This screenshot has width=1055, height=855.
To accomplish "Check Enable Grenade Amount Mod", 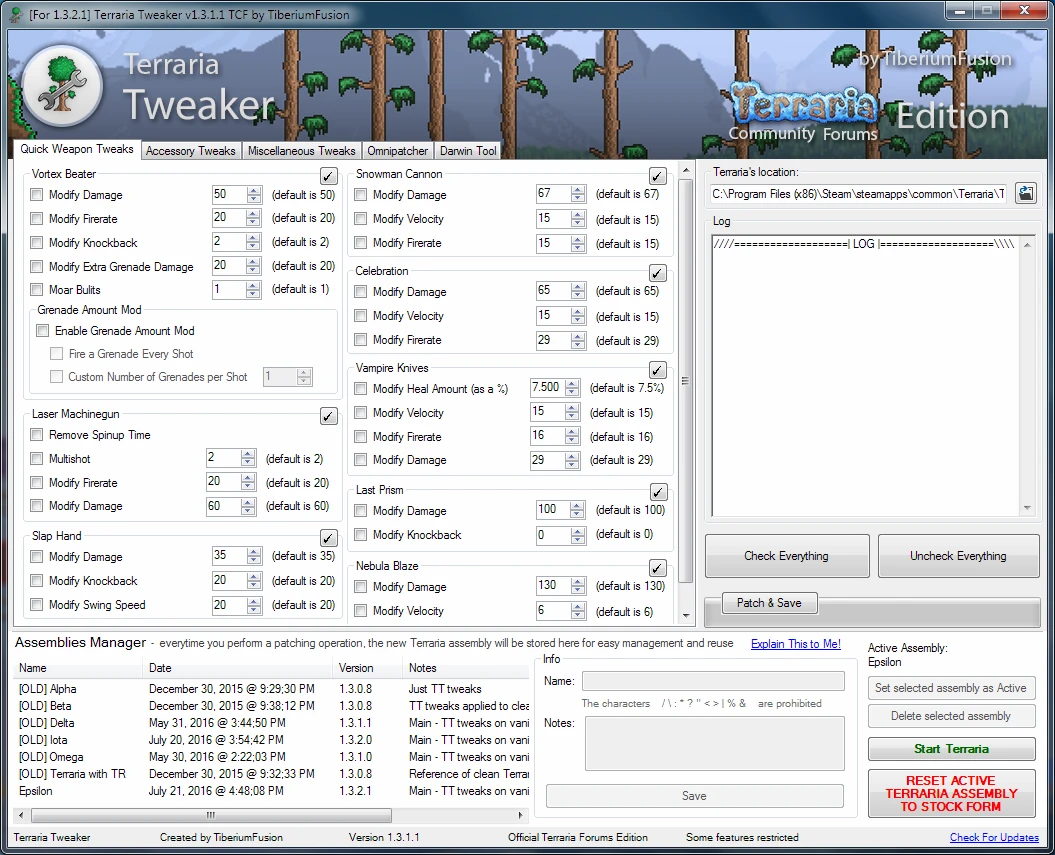I will [42, 330].
